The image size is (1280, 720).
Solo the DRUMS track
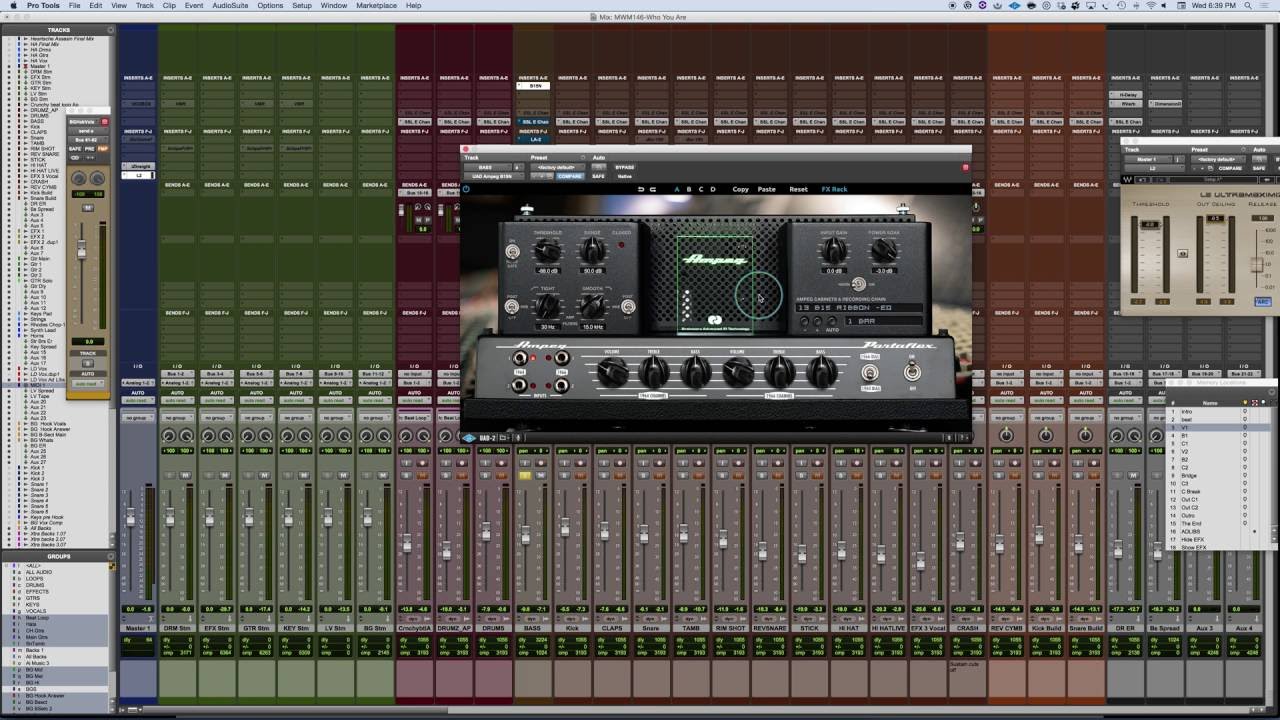485,475
